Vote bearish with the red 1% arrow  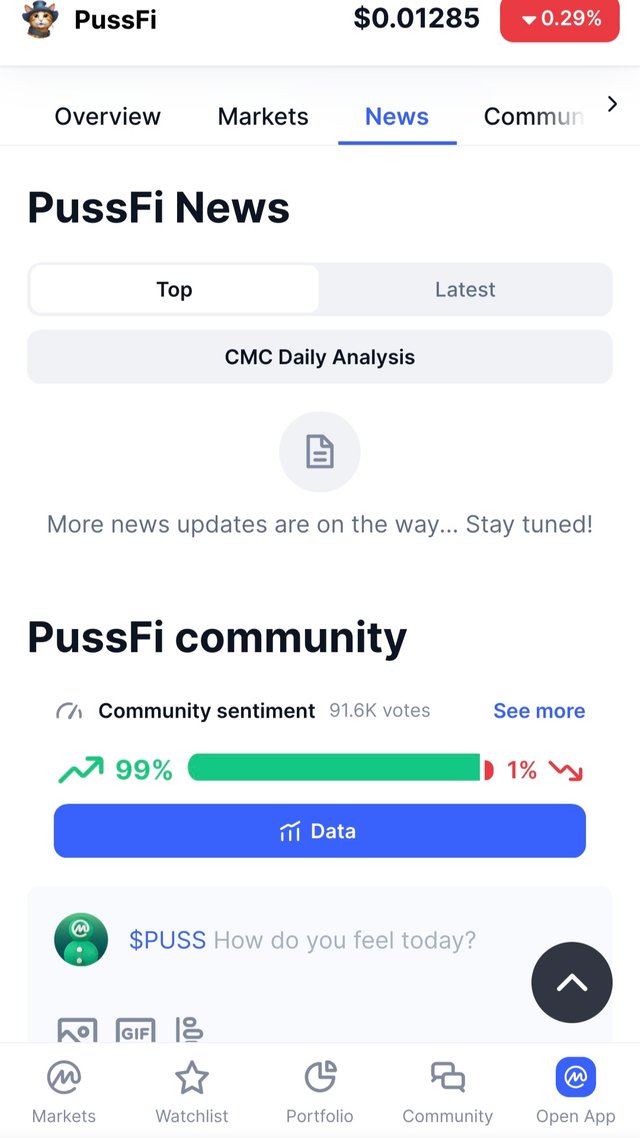[x=566, y=770]
